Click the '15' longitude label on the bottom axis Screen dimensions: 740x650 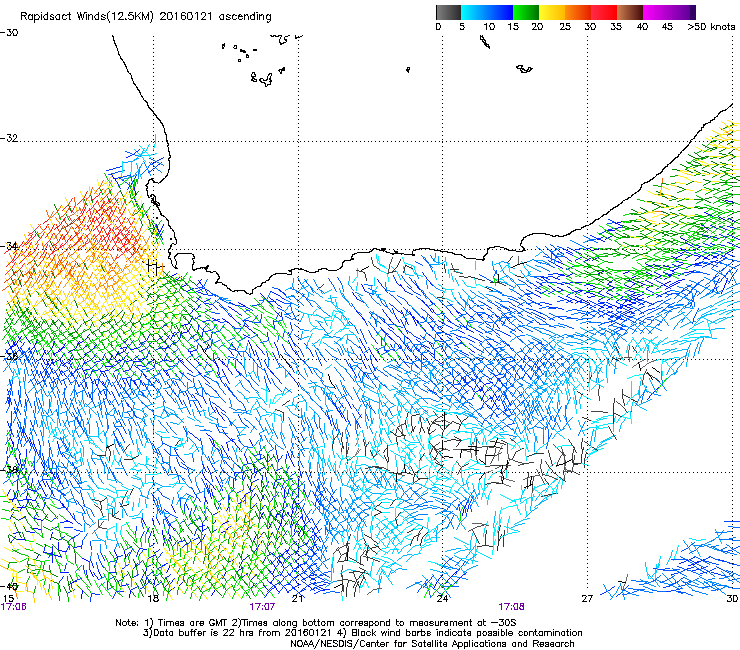(x=8, y=599)
